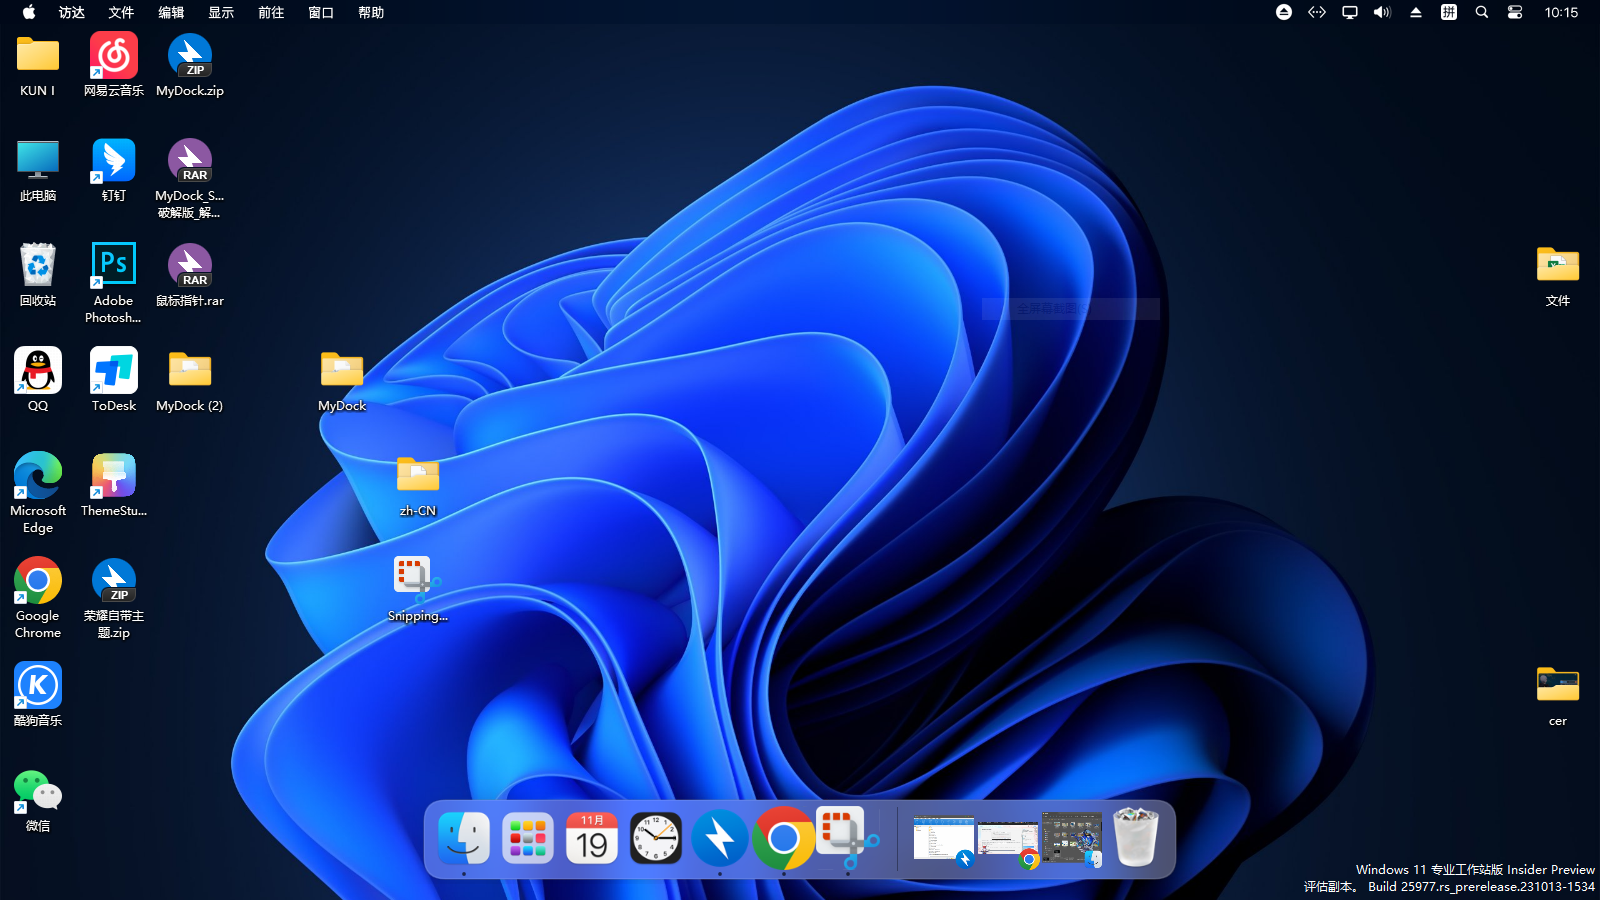Open Control Center toggles in menu bar
Image resolution: width=1600 pixels, height=900 pixels.
(1515, 13)
